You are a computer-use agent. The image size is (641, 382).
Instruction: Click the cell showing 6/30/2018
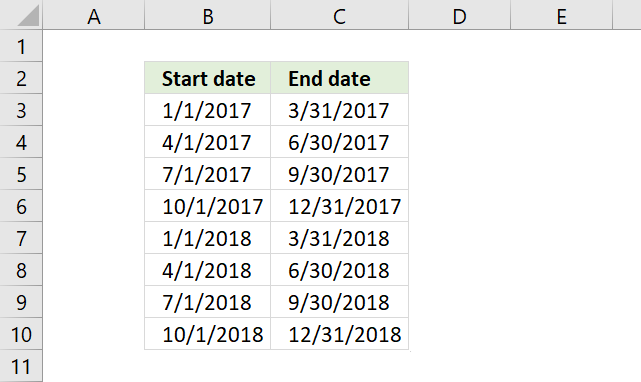tap(339, 270)
